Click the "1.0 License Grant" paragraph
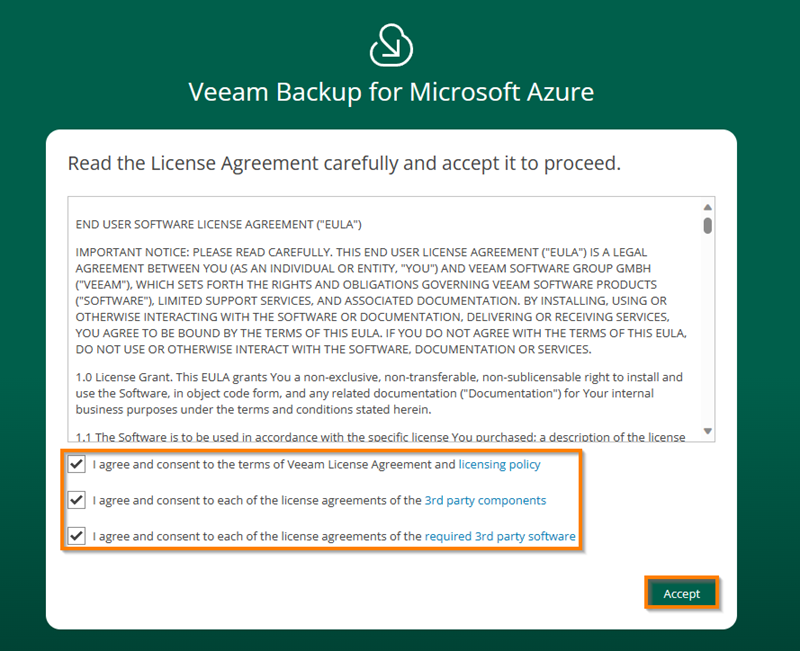Viewport: 800px width, 651px height. coord(380,393)
